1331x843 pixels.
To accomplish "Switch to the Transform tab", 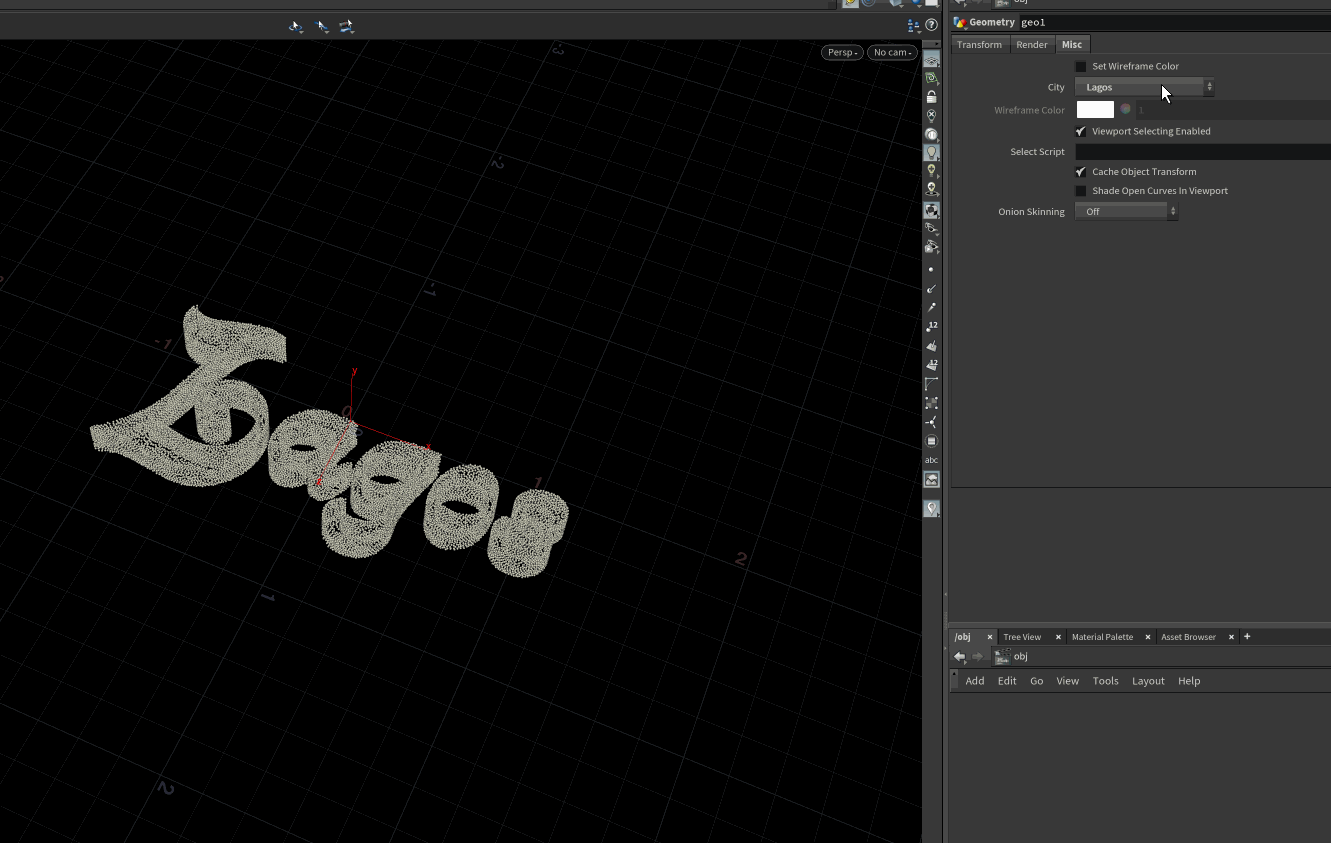I will click(x=979, y=44).
